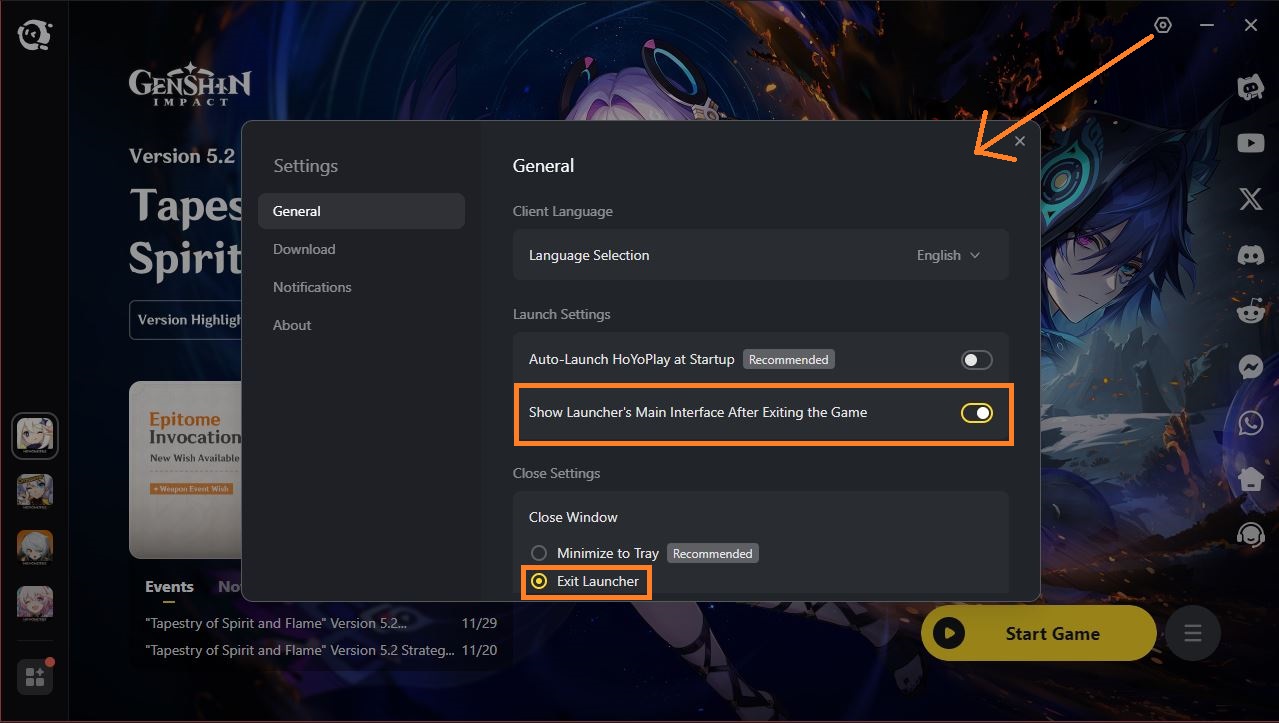Open the Epitome Invocation banner thumbnail

pos(186,469)
